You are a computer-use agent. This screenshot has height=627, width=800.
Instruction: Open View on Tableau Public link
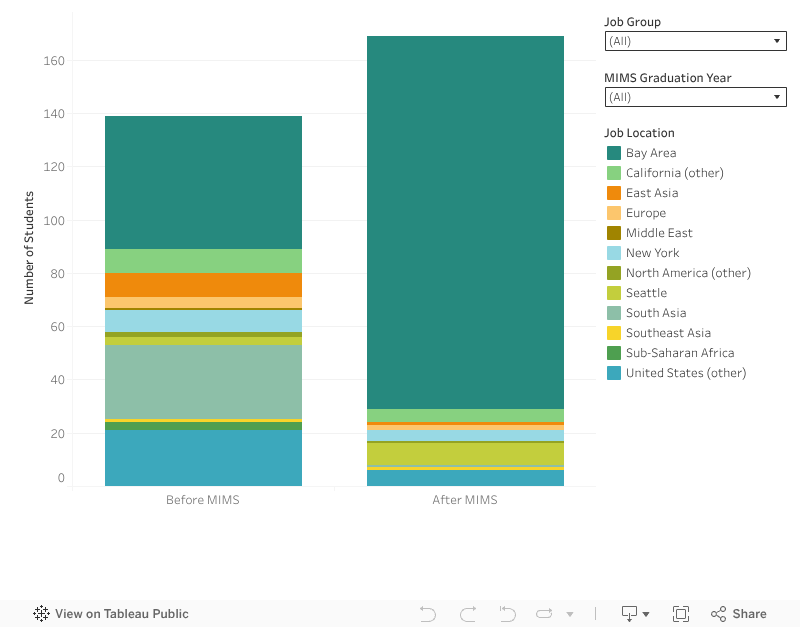tap(121, 614)
